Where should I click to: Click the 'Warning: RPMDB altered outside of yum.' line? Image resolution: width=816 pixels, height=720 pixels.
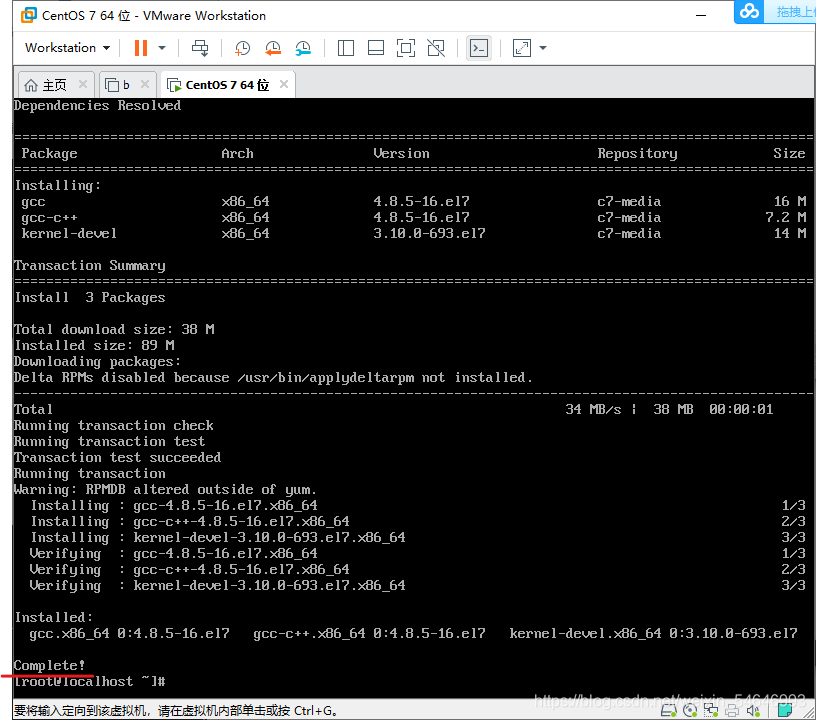[165, 490]
